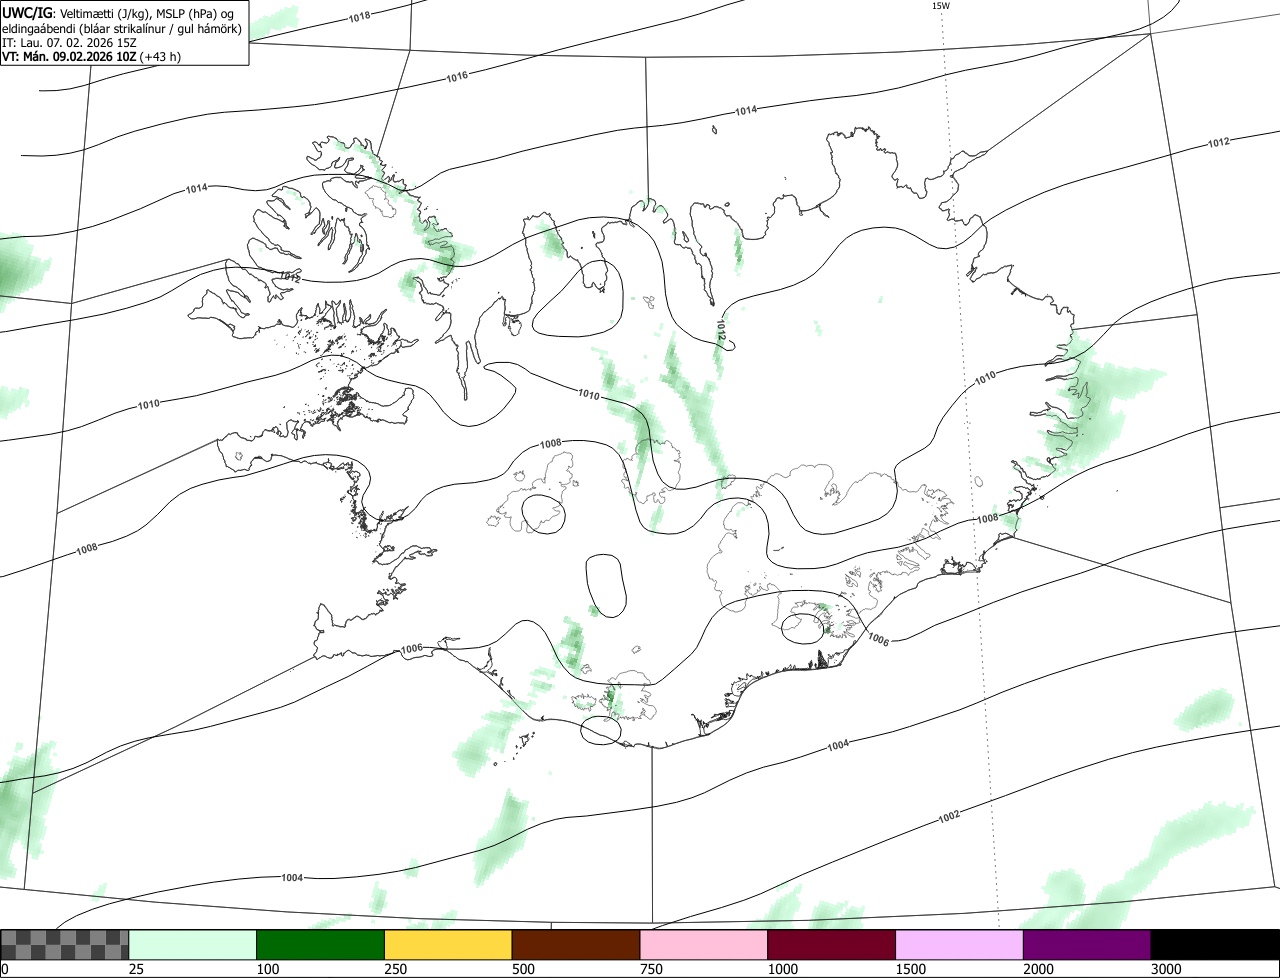Pick the yellow 250–500 legend swatch
The width and height of the screenshot is (1280, 978).
(x=448, y=944)
